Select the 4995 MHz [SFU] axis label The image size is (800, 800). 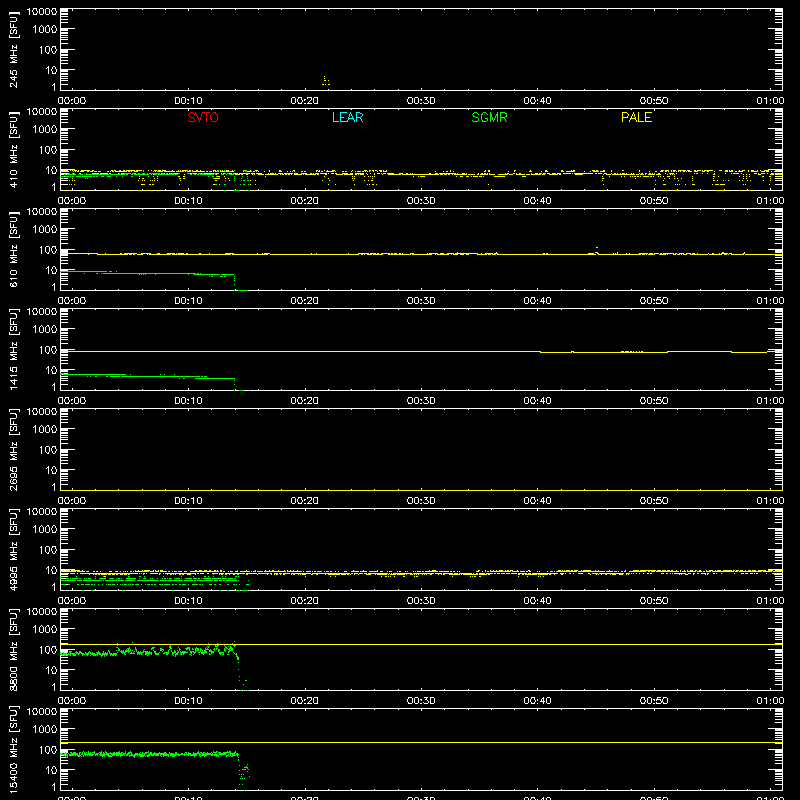click(14, 549)
